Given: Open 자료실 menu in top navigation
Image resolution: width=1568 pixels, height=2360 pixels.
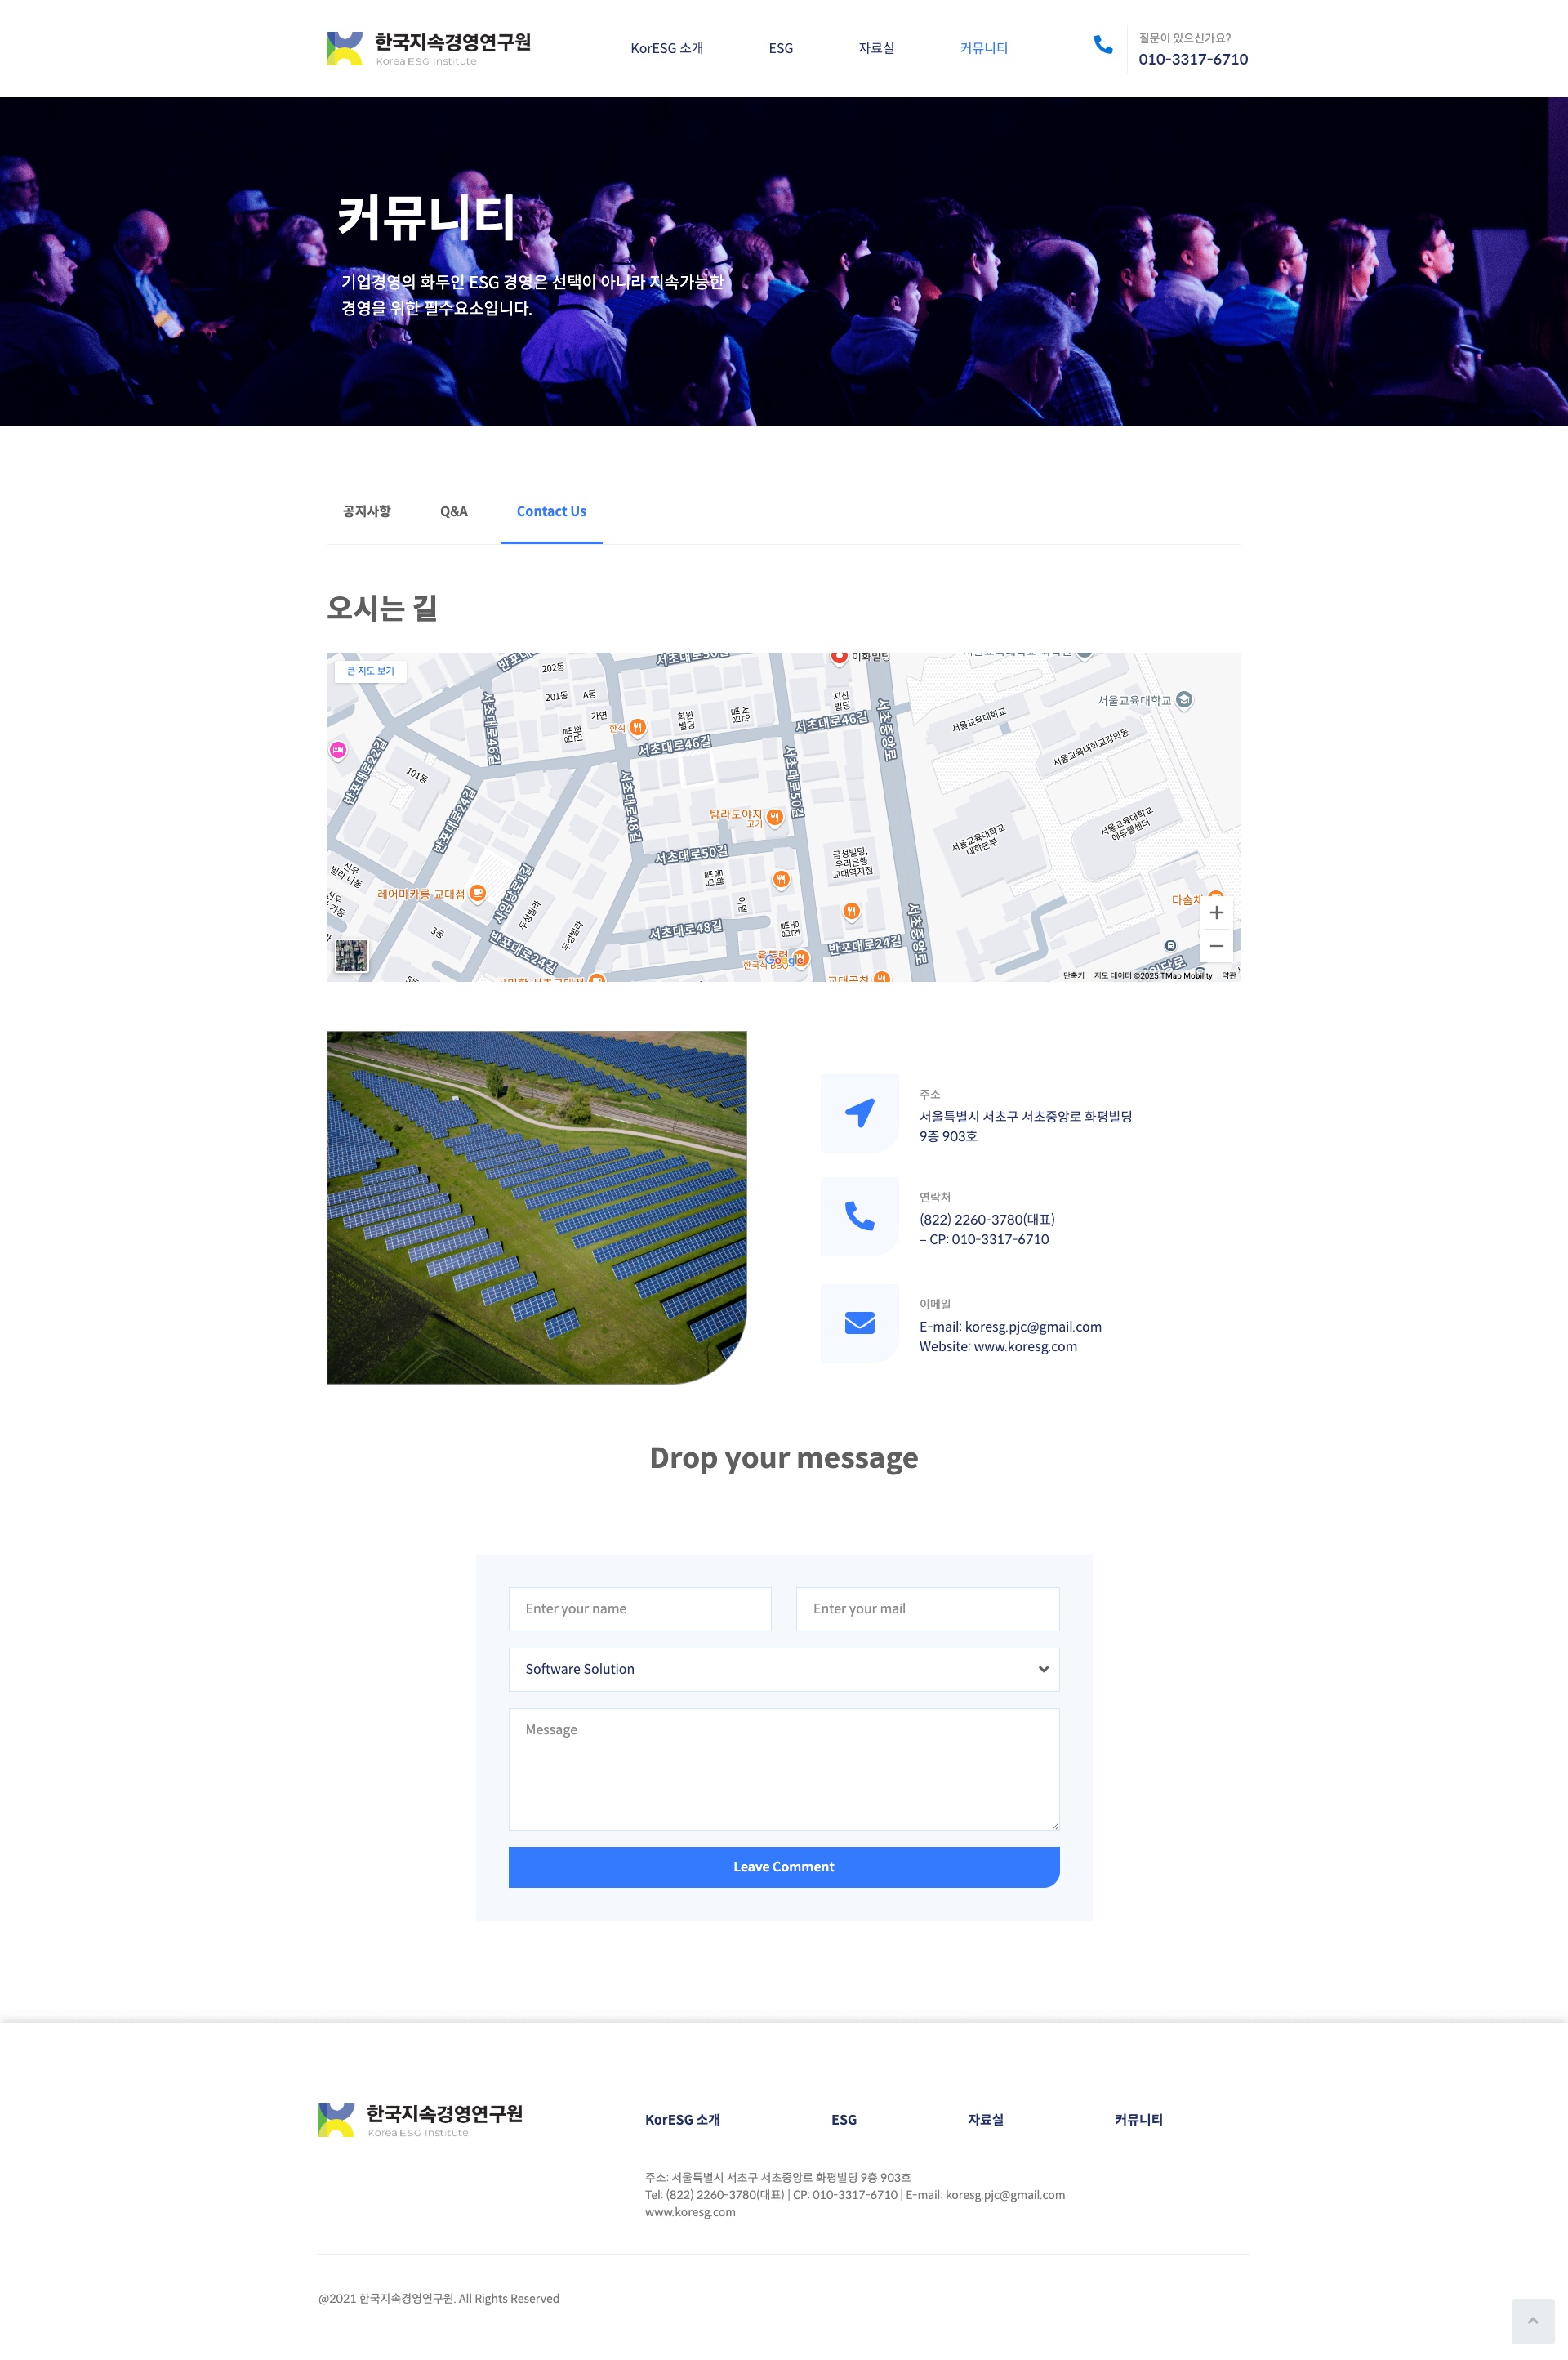Looking at the screenshot, I should click(876, 48).
